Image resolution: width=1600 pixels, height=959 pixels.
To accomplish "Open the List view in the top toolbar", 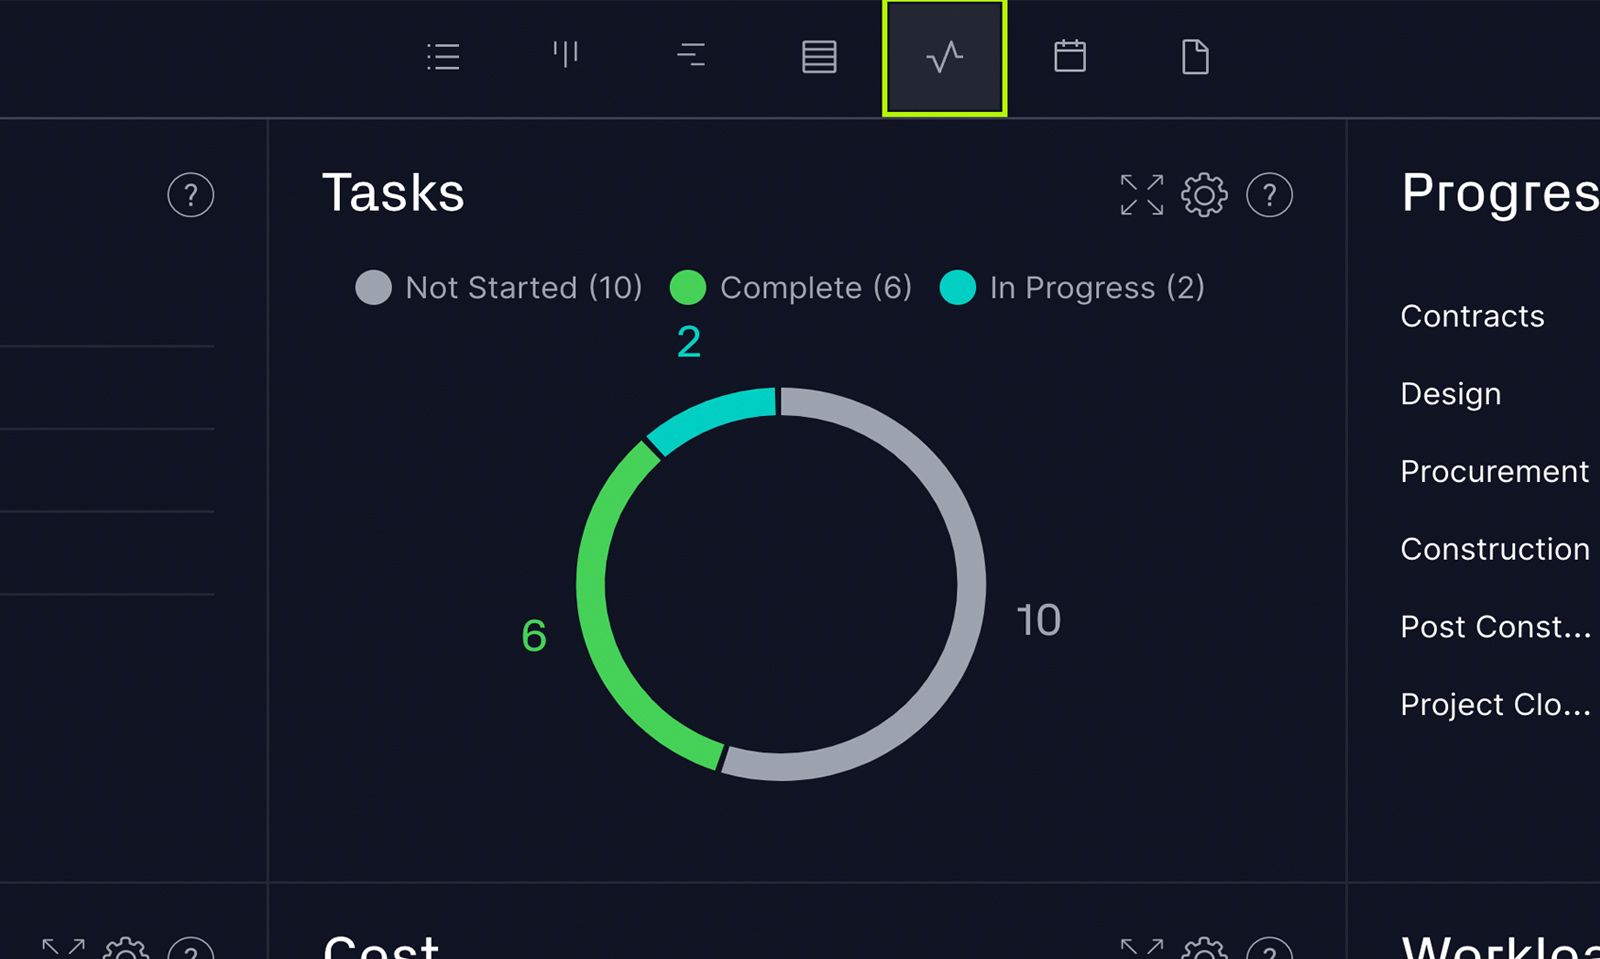I will (x=443, y=56).
